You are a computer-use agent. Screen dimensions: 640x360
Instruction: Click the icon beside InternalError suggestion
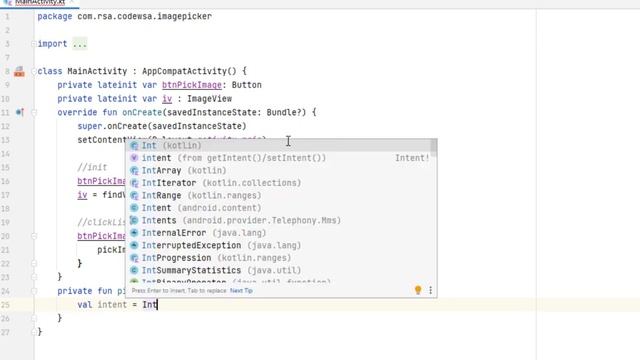134,233
